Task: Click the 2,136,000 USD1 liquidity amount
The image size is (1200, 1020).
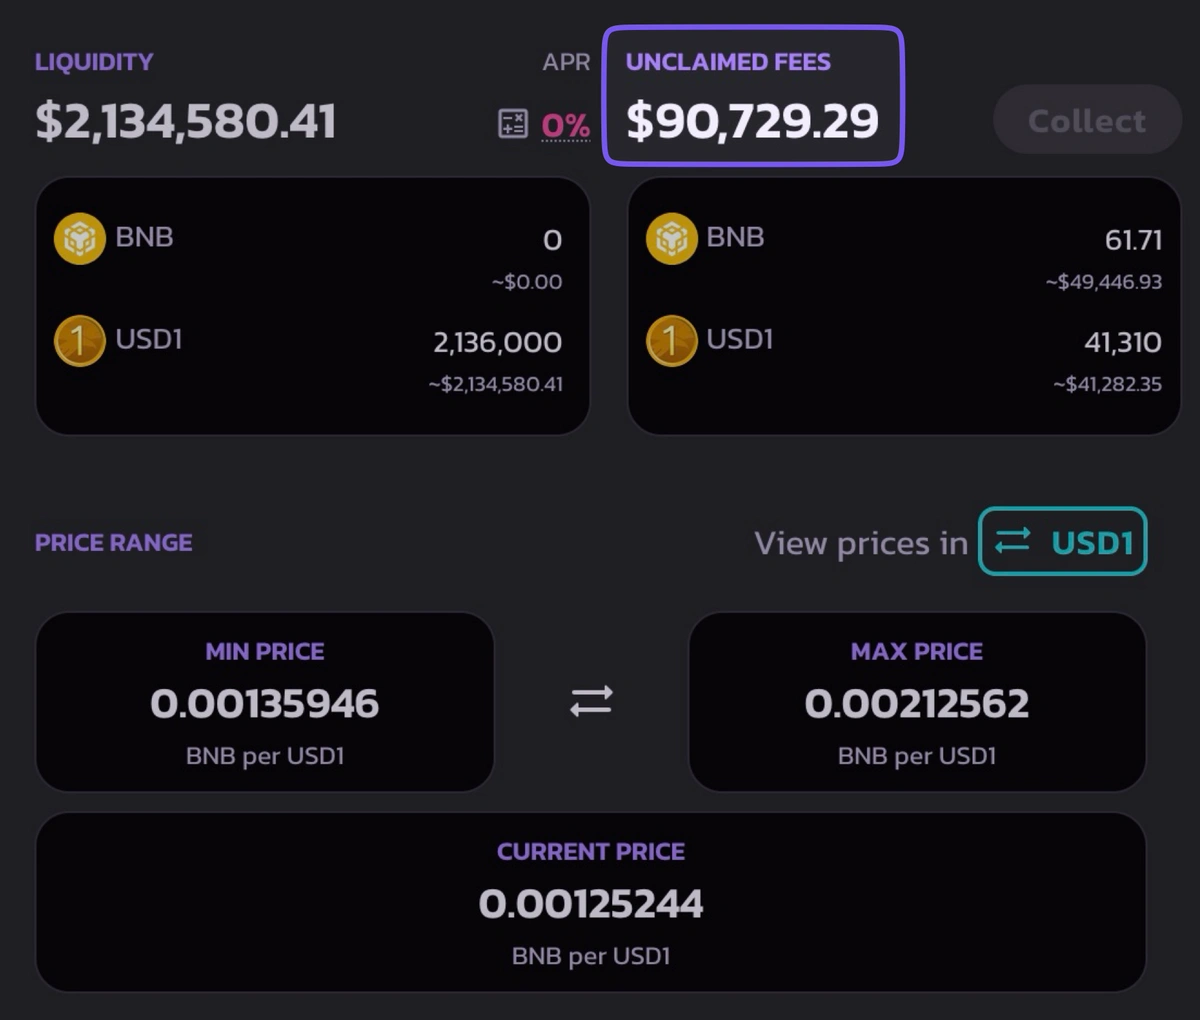Action: point(497,342)
